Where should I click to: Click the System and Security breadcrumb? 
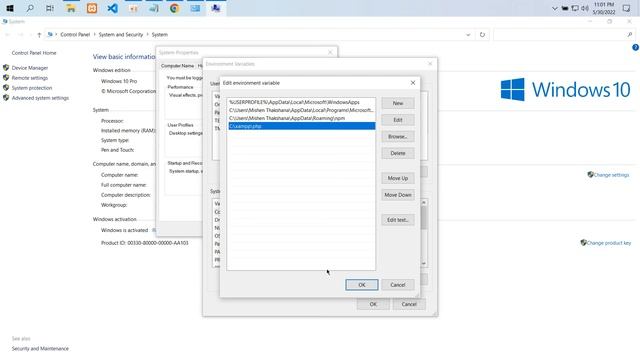click(121, 35)
